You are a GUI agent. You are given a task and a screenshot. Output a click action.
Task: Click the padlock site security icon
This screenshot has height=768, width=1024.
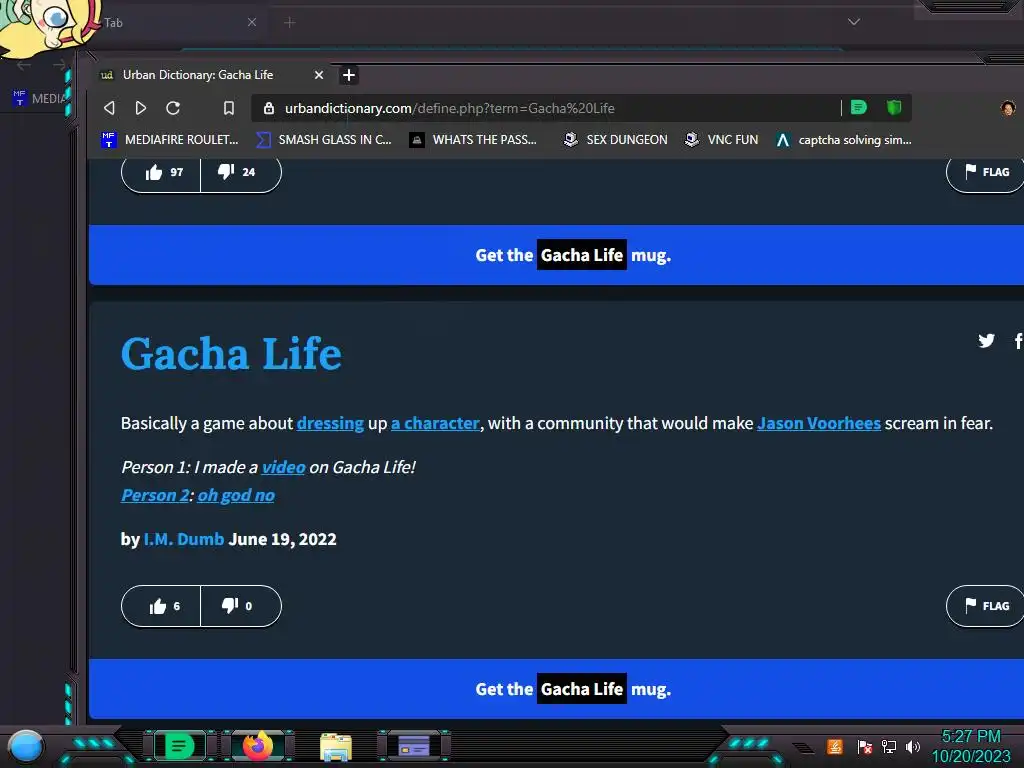click(x=268, y=108)
